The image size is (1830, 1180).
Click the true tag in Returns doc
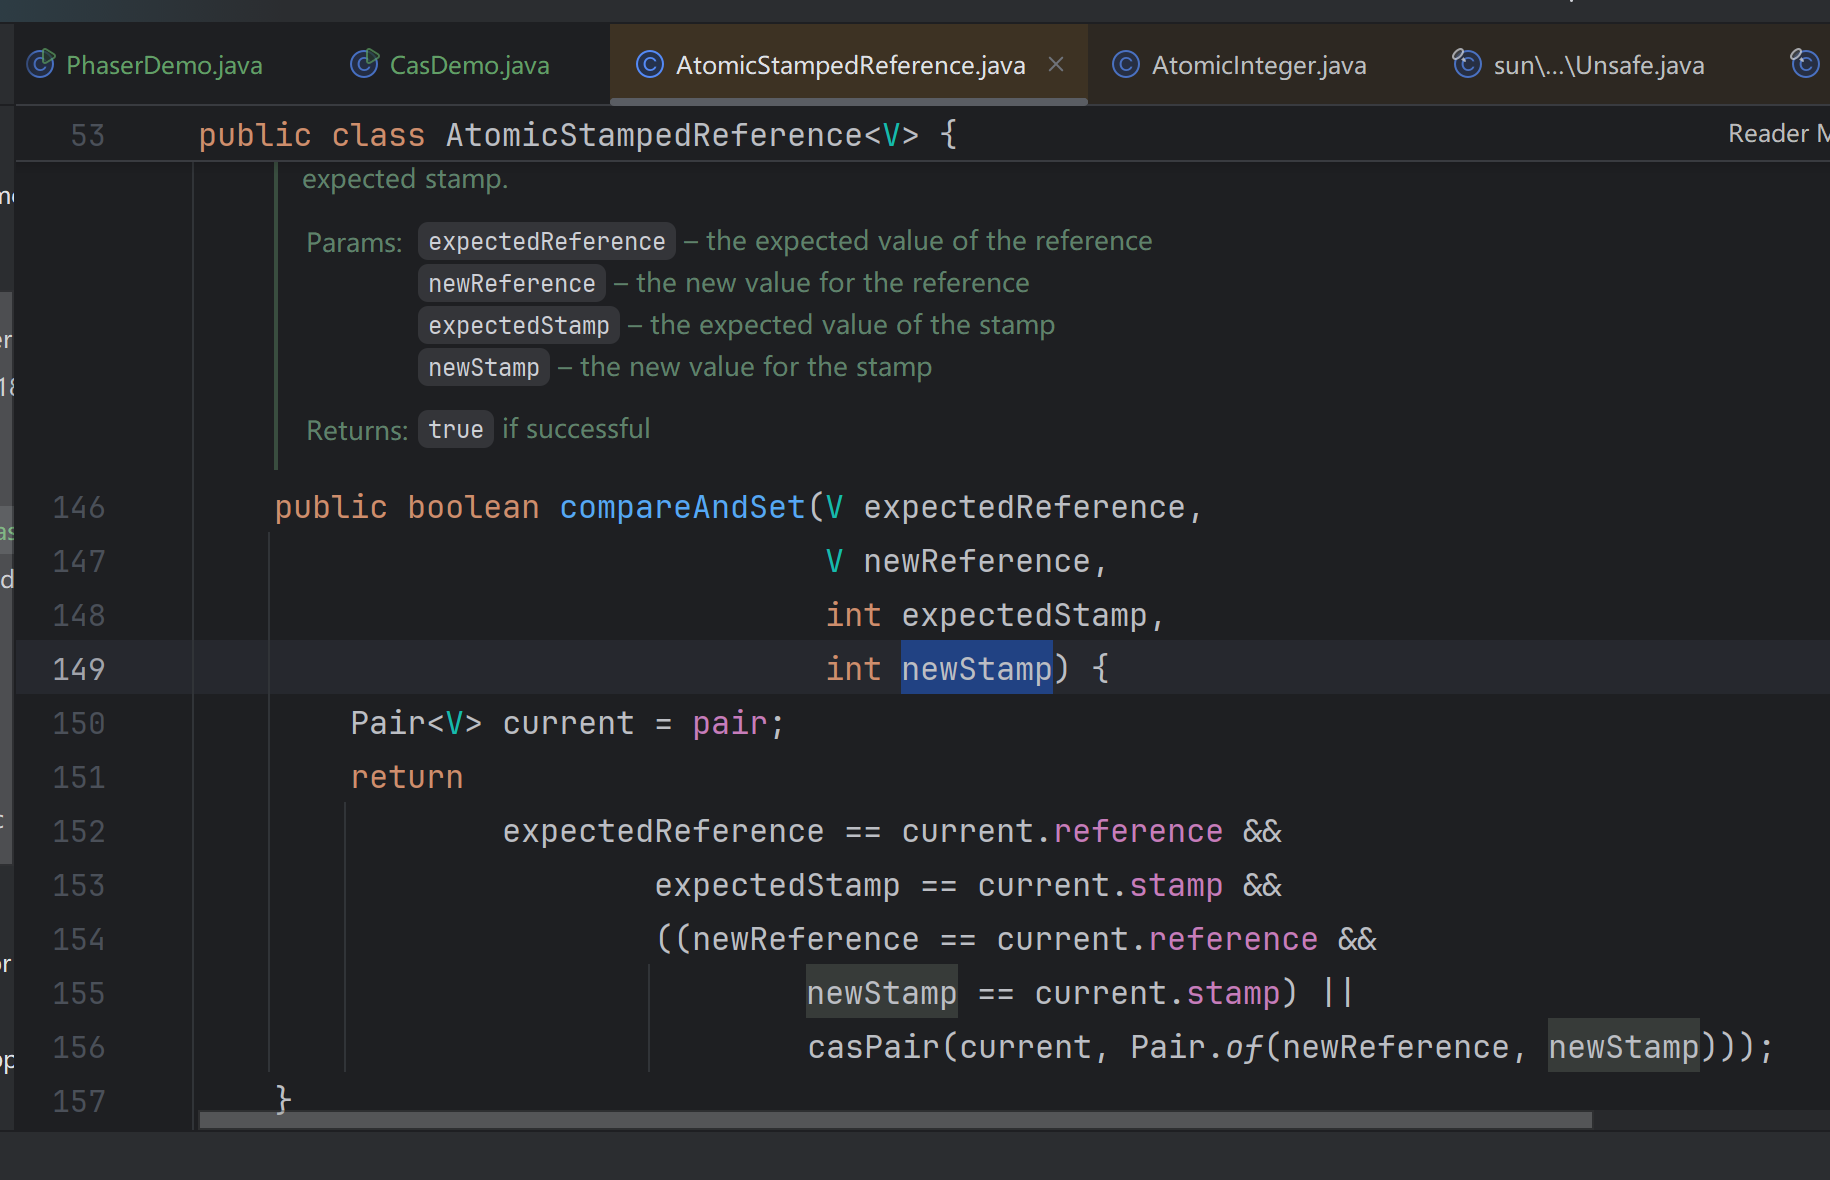[x=455, y=429]
